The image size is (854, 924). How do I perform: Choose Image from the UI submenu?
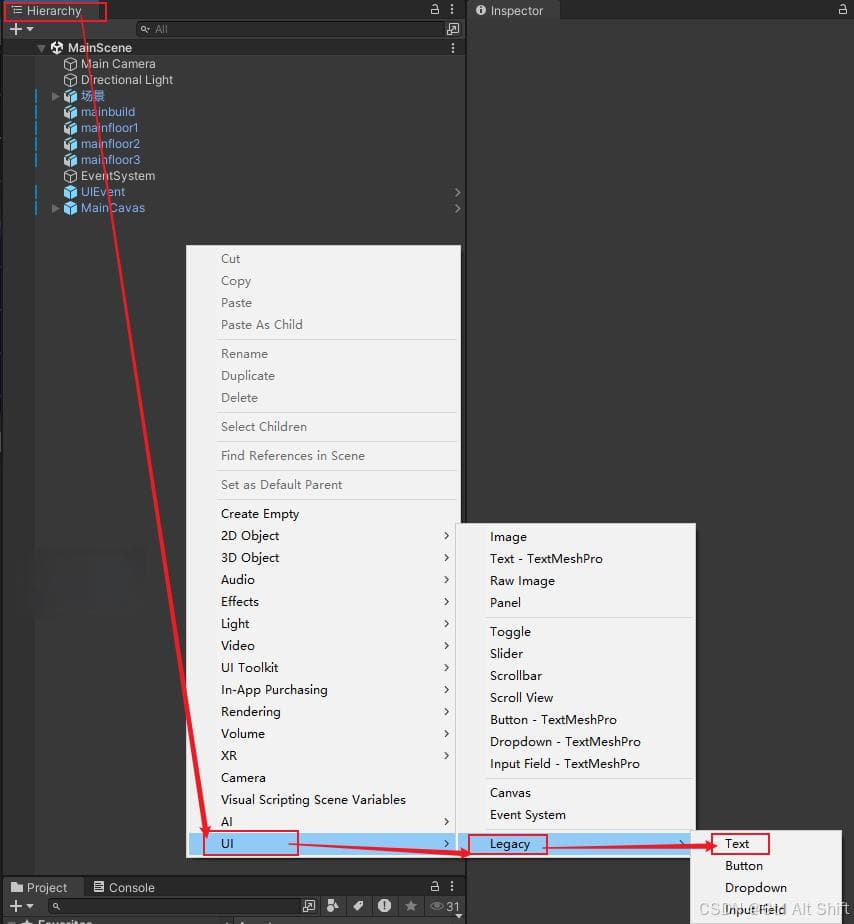[x=576, y=536]
